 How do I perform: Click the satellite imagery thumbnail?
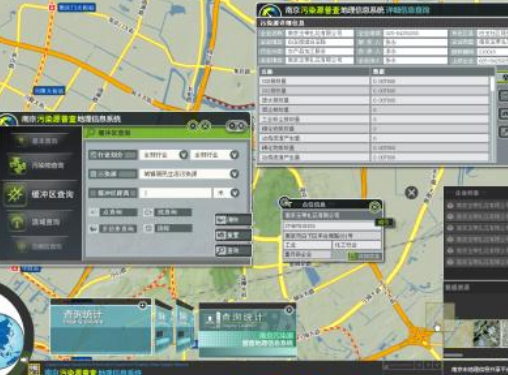coord(487,333)
